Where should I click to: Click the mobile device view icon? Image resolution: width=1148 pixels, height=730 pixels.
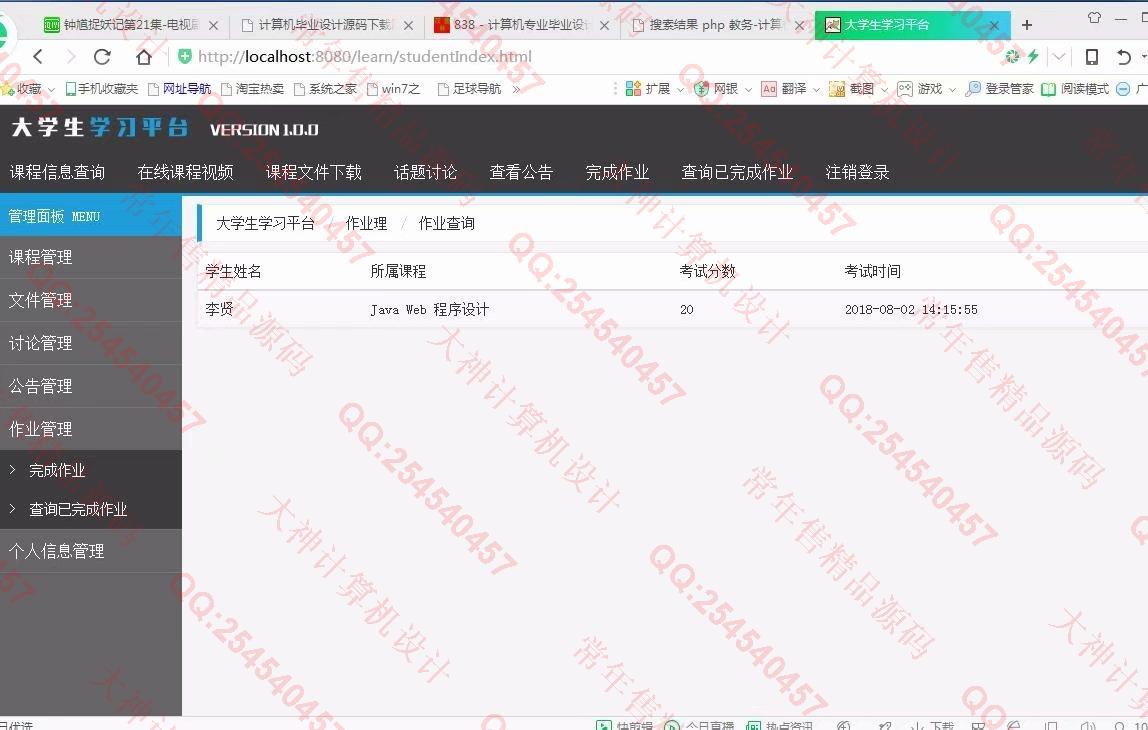[x=1092, y=56]
